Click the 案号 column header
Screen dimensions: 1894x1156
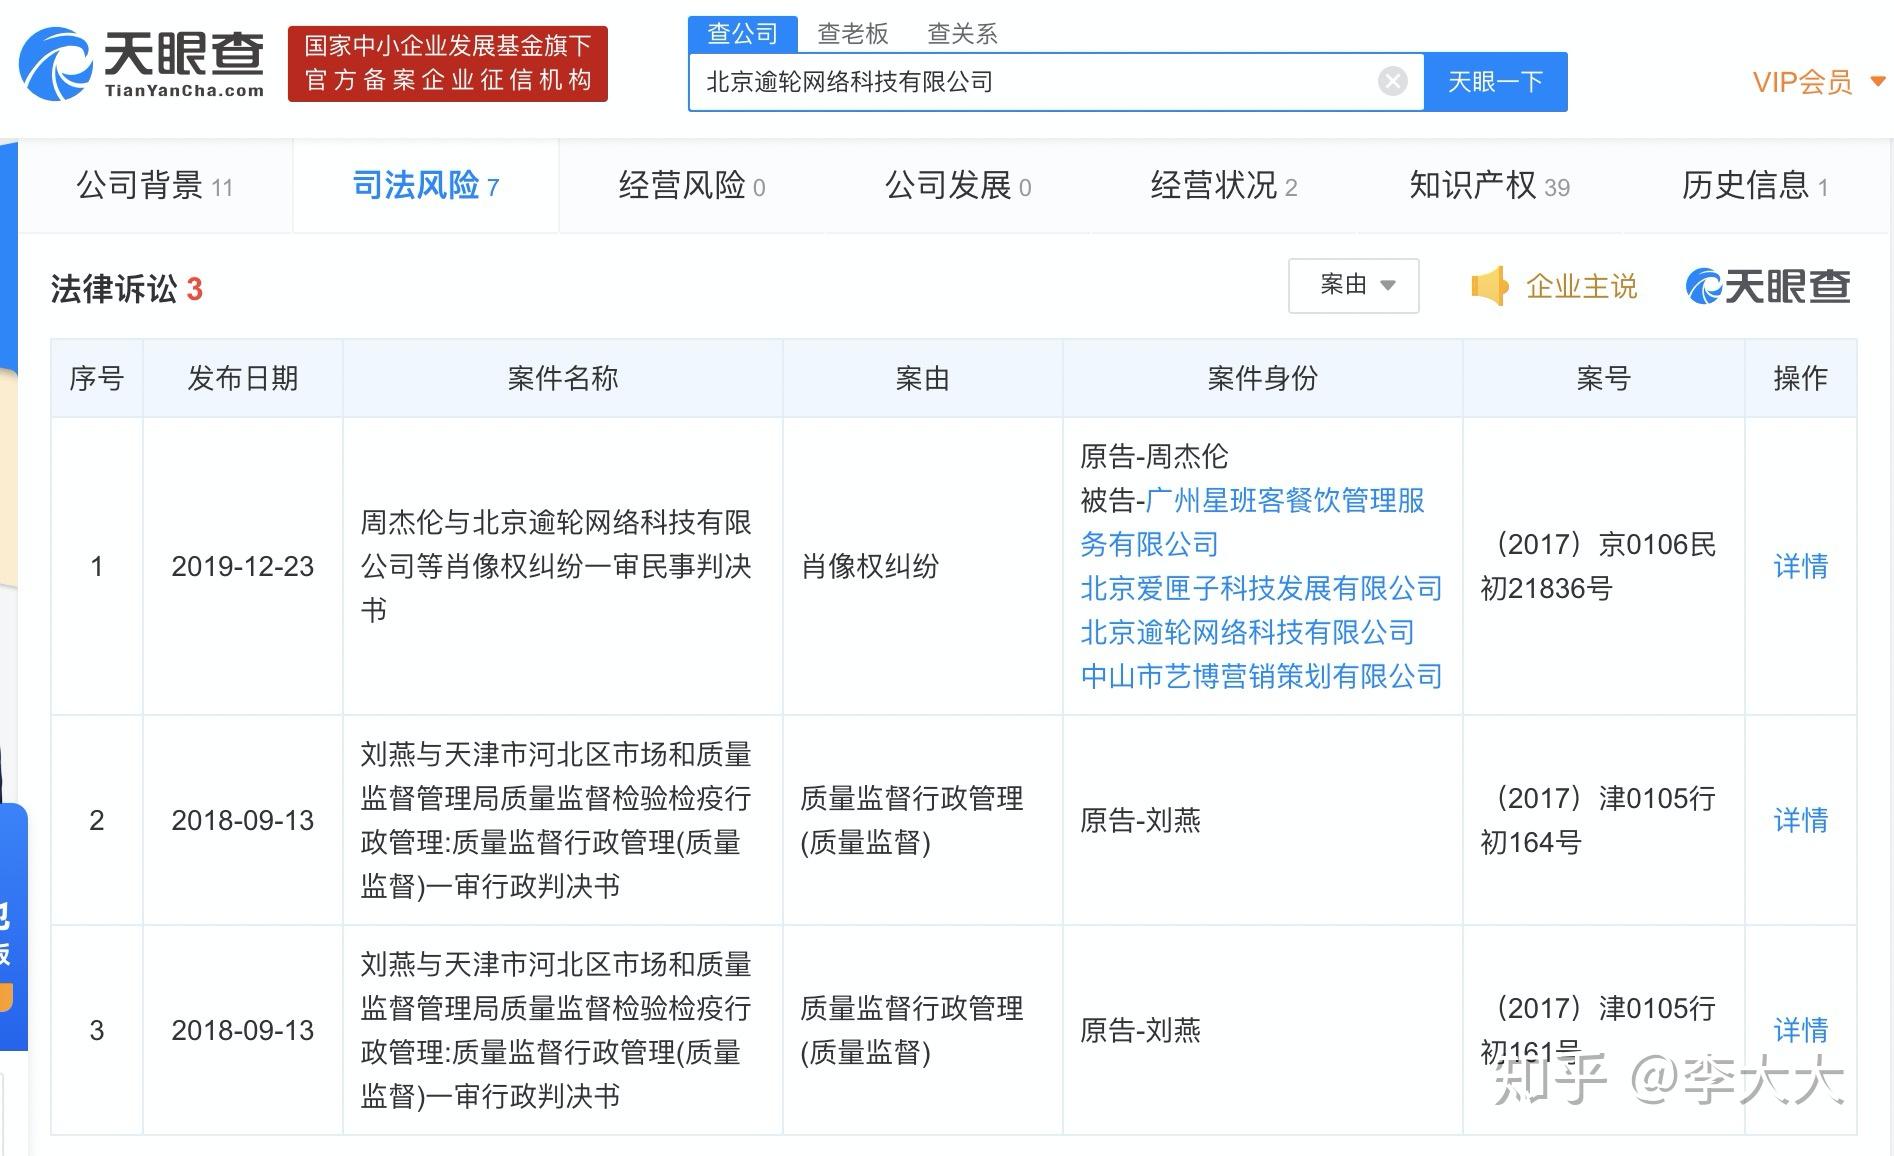point(1603,378)
